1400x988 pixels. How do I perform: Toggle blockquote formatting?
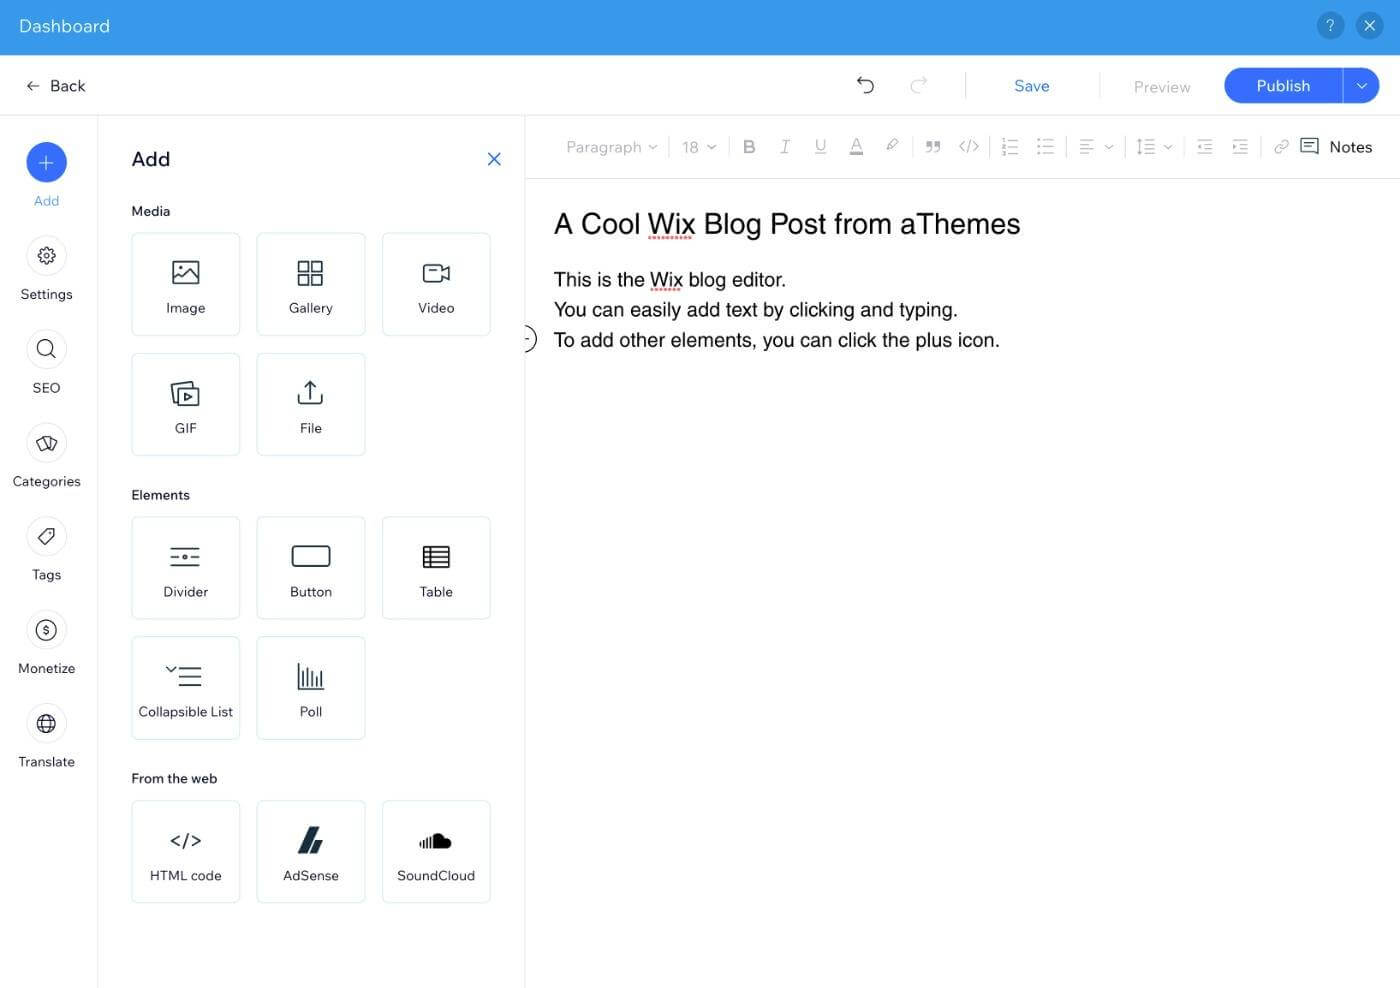coord(933,147)
